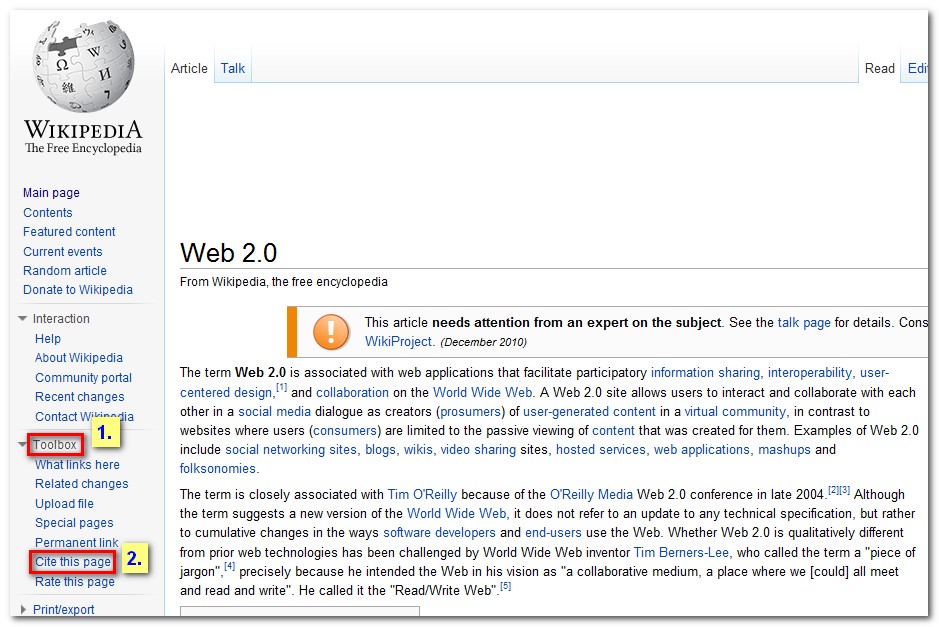Open the consumers link
Image resolution: width=939 pixels, height=627 pixels.
pos(345,431)
